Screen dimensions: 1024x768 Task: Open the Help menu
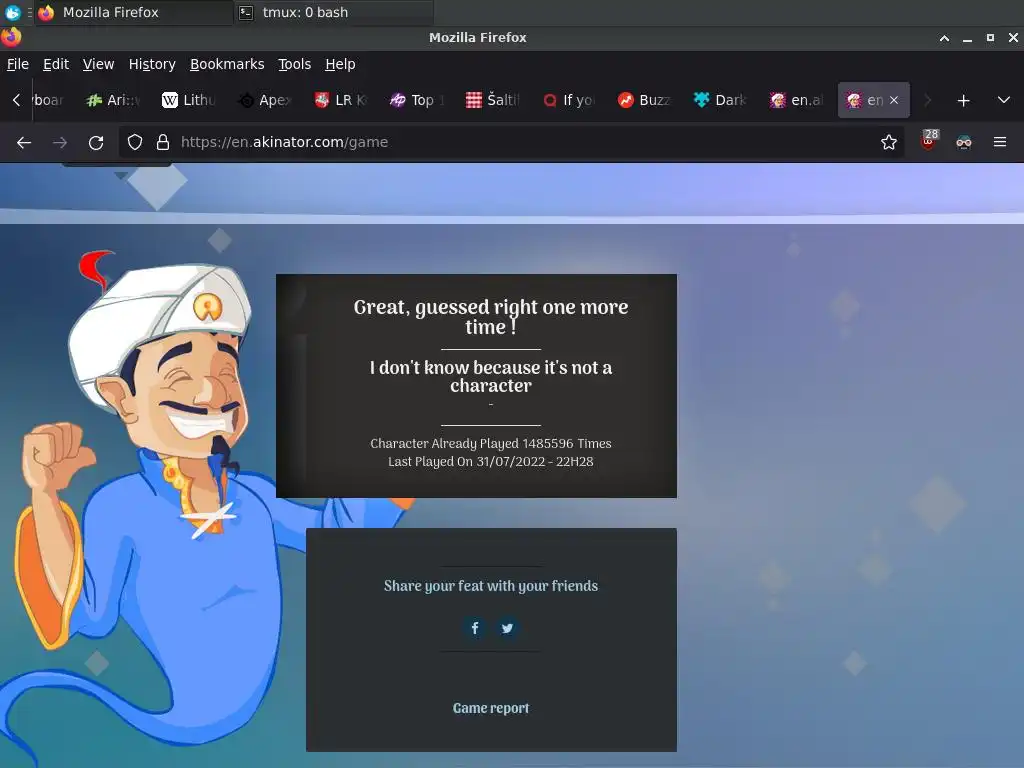click(x=340, y=64)
